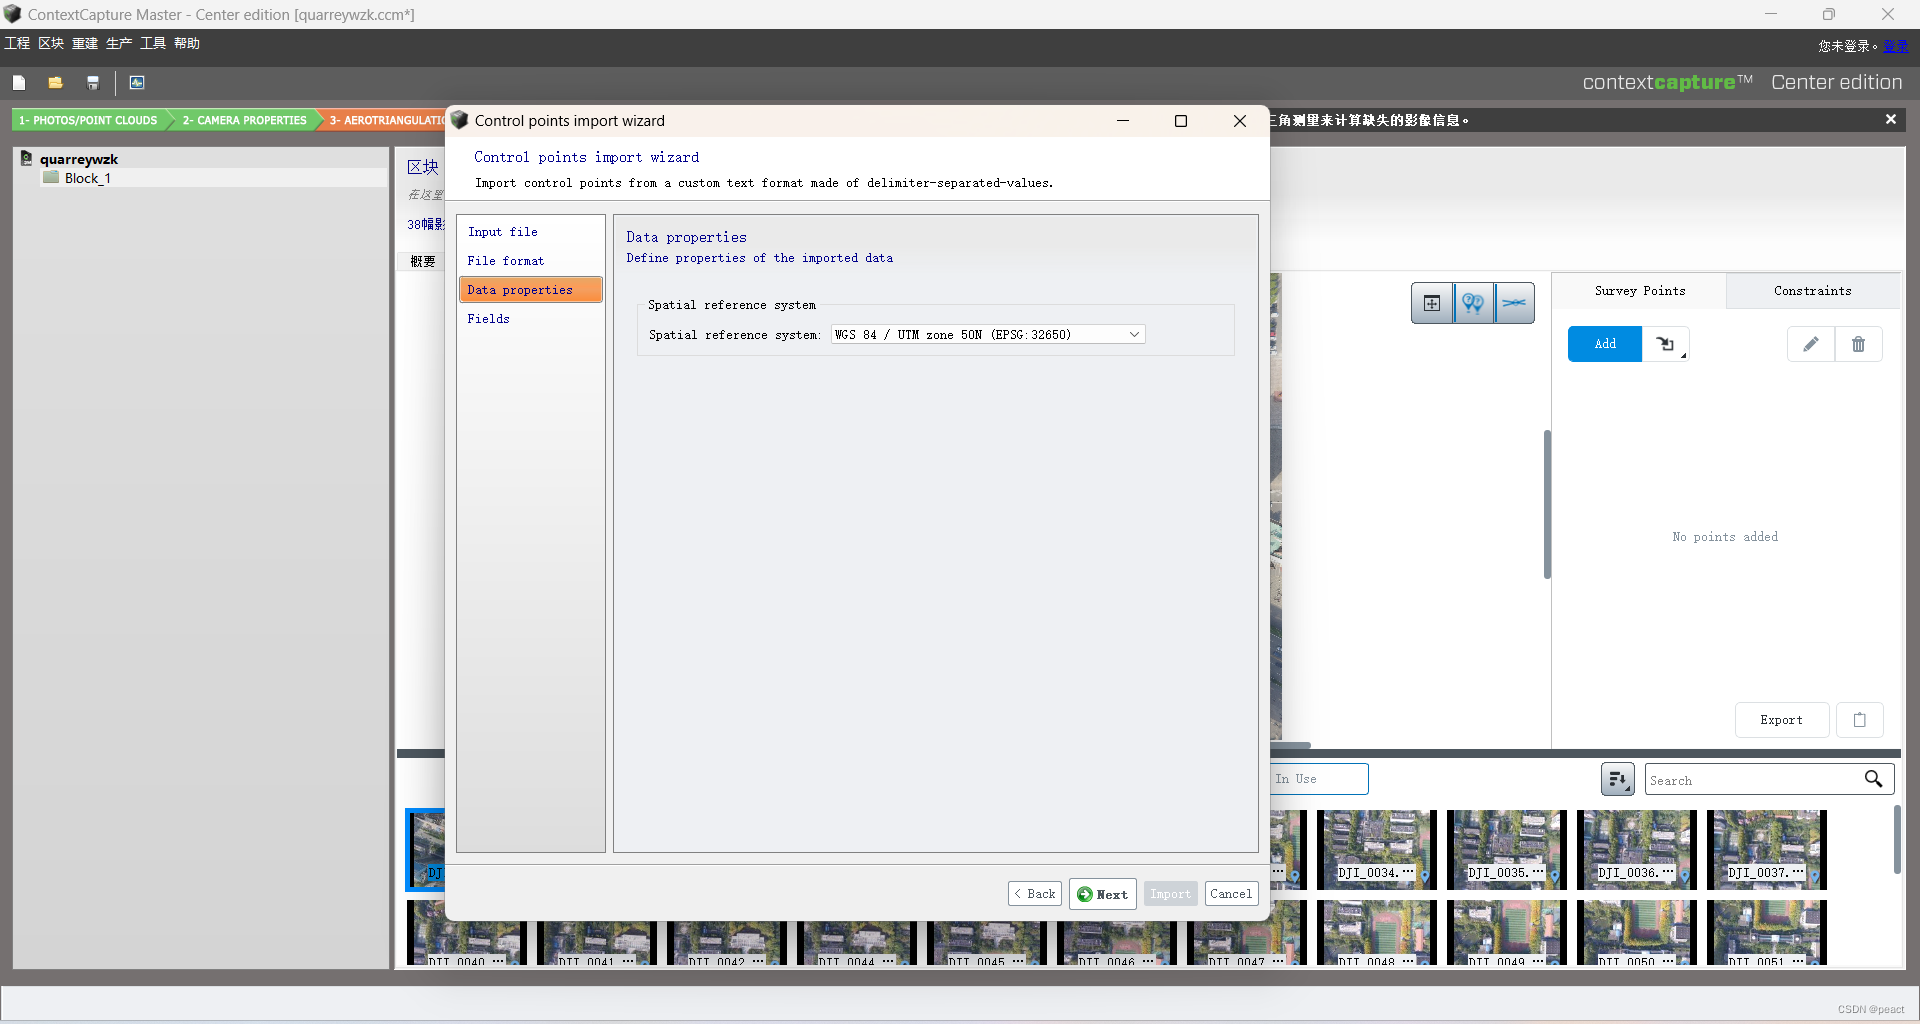Viewport: 1920px width, 1024px height.
Task: Edit the selected survey point
Action: pos(1811,344)
